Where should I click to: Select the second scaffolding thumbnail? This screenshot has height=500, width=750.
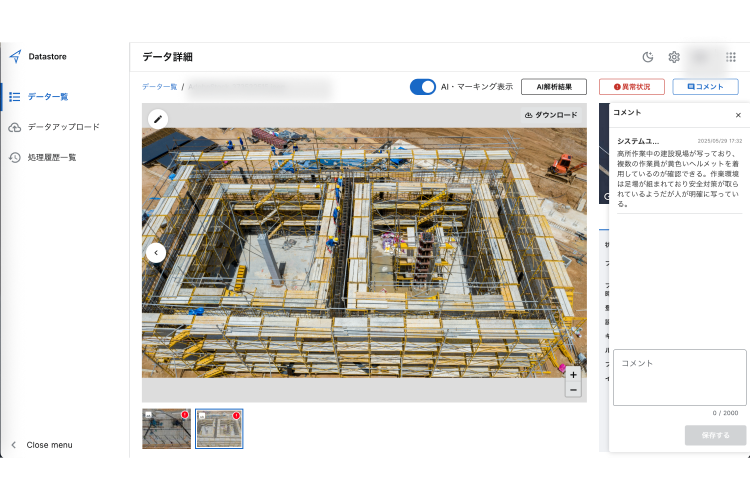[219, 429]
